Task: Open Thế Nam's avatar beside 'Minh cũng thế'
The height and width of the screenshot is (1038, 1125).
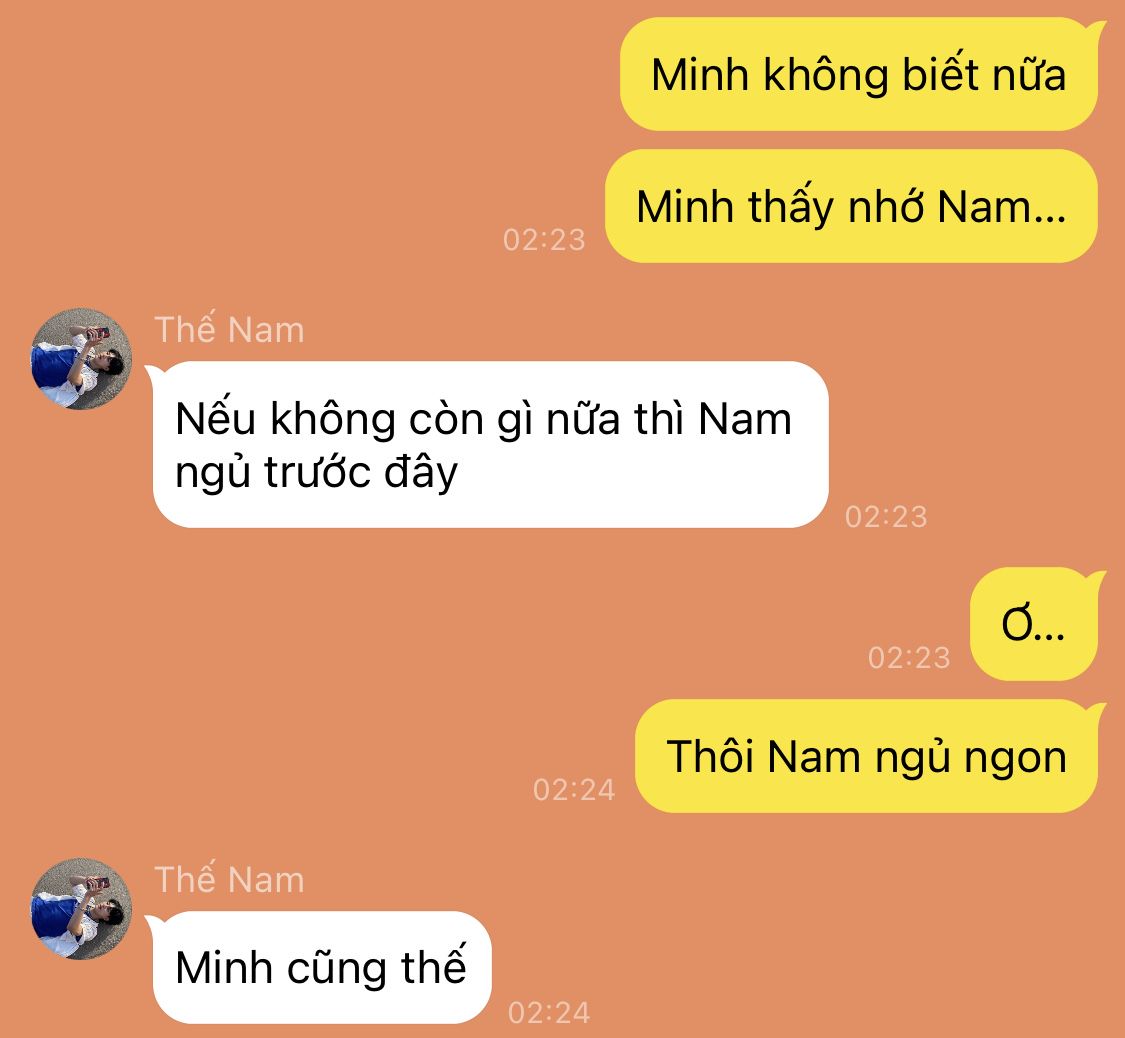Action: pyautogui.click(x=81, y=909)
